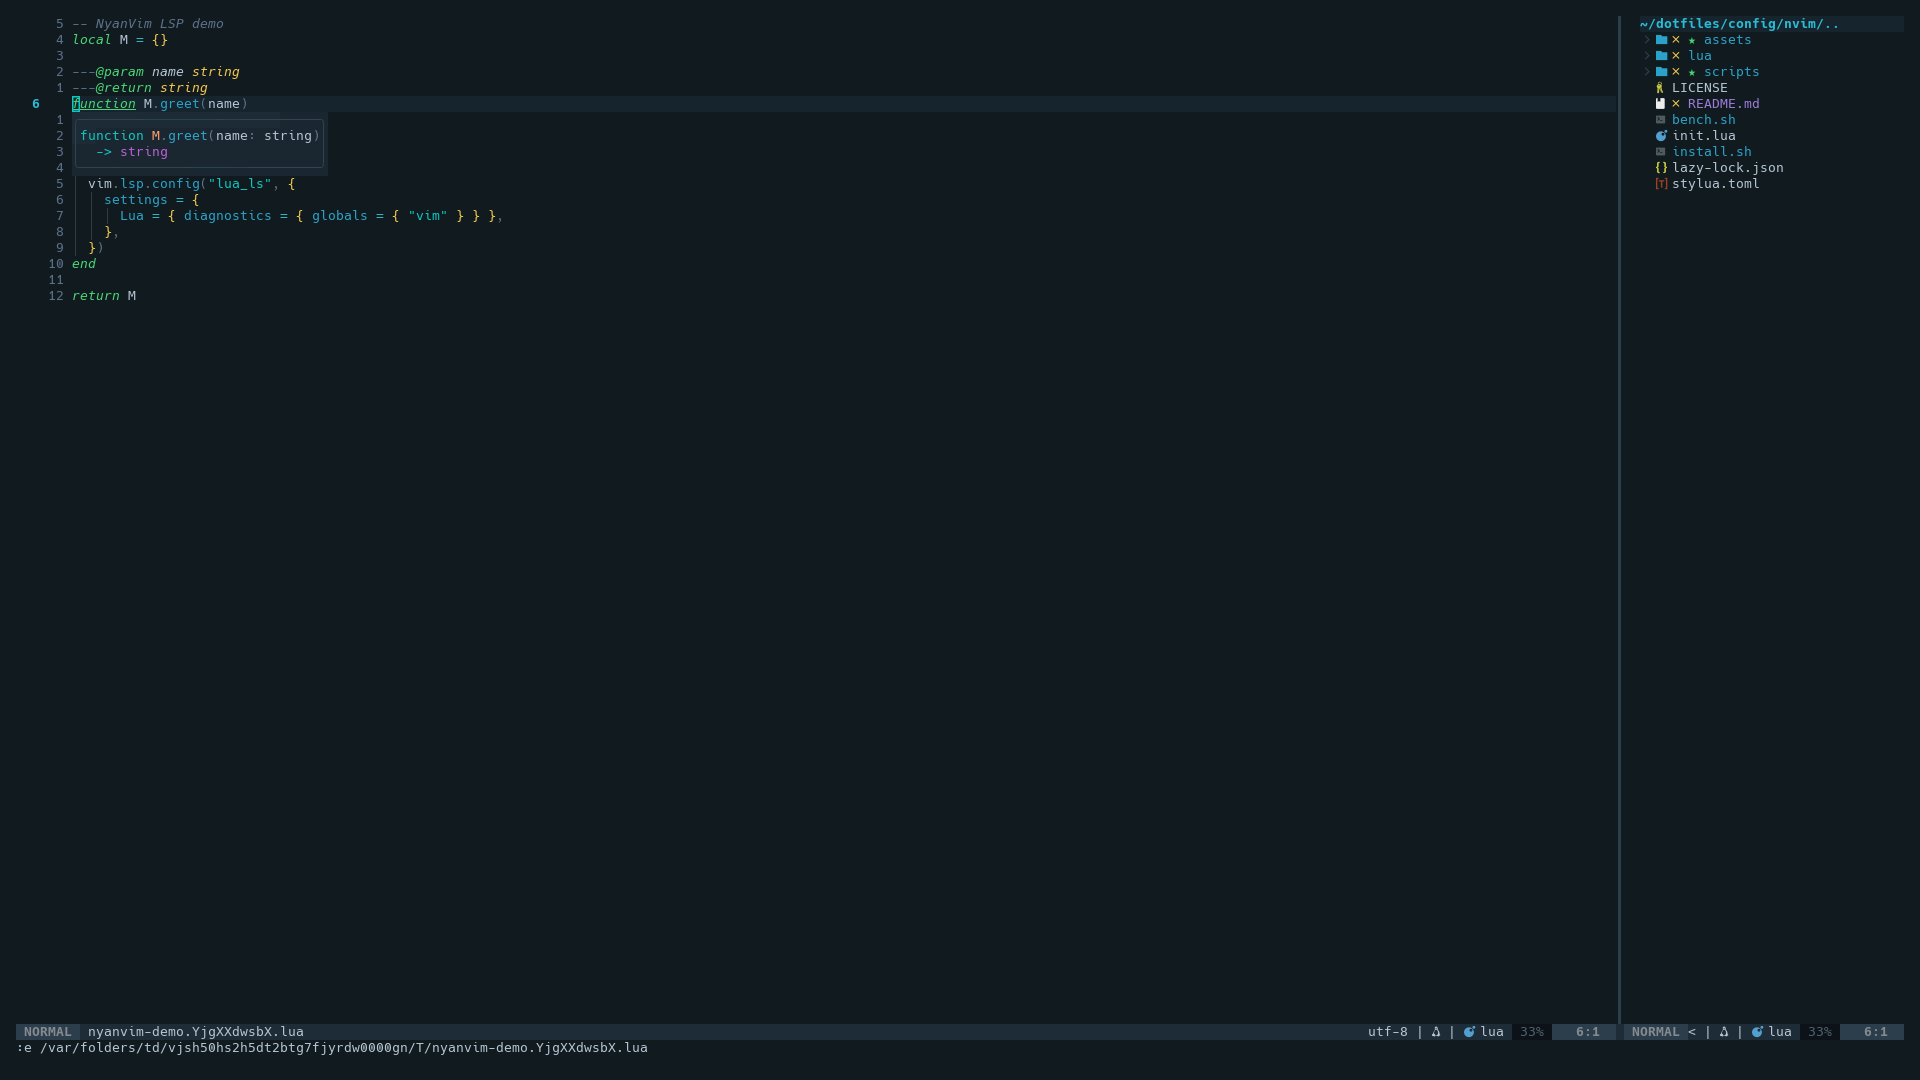The image size is (1920, 1080).
Task: Place cursor on the 'end' keyword line
Action: [x=84, y=264]
